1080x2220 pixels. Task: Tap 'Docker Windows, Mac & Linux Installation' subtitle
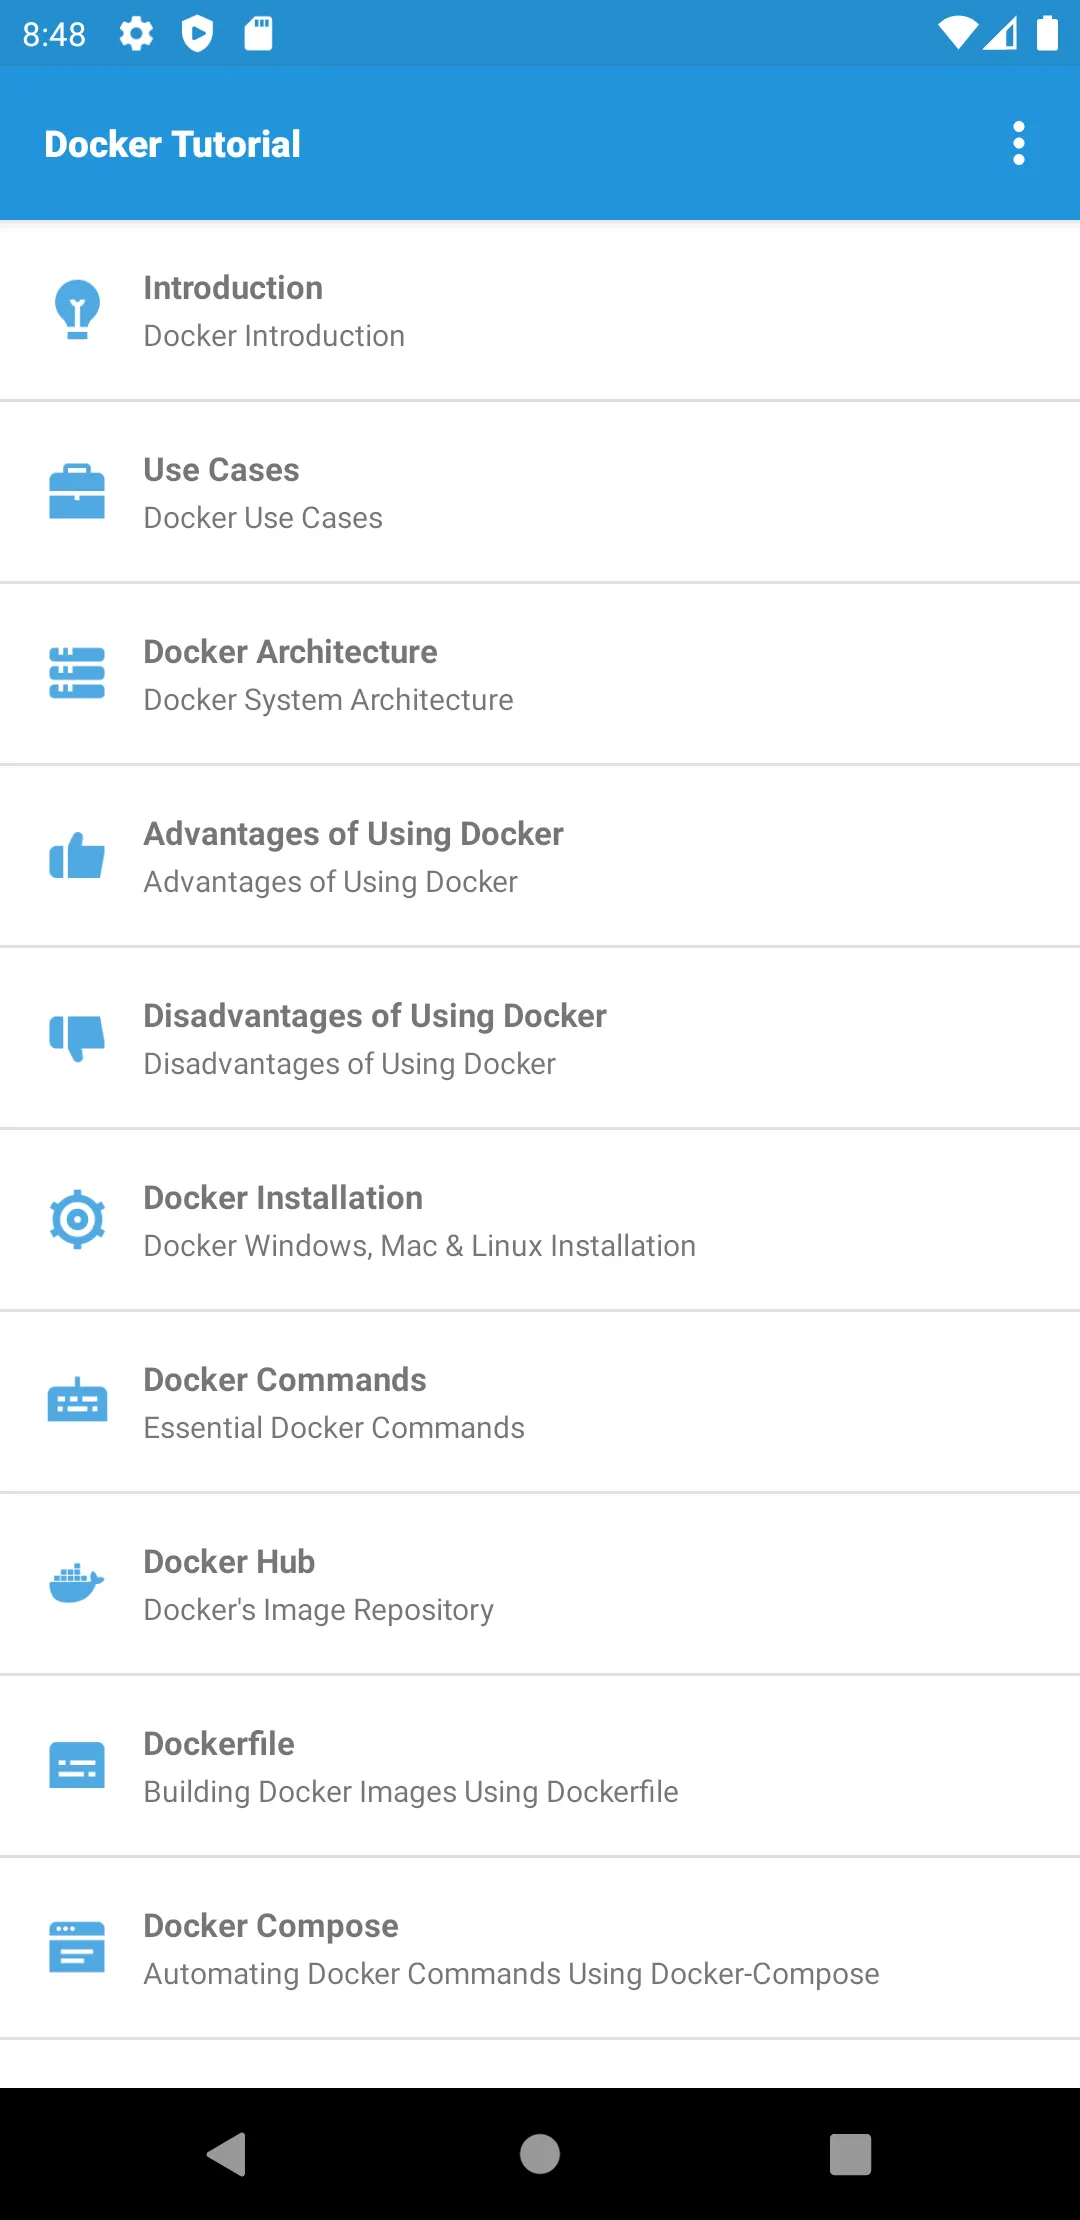[x=419, y=1246]
